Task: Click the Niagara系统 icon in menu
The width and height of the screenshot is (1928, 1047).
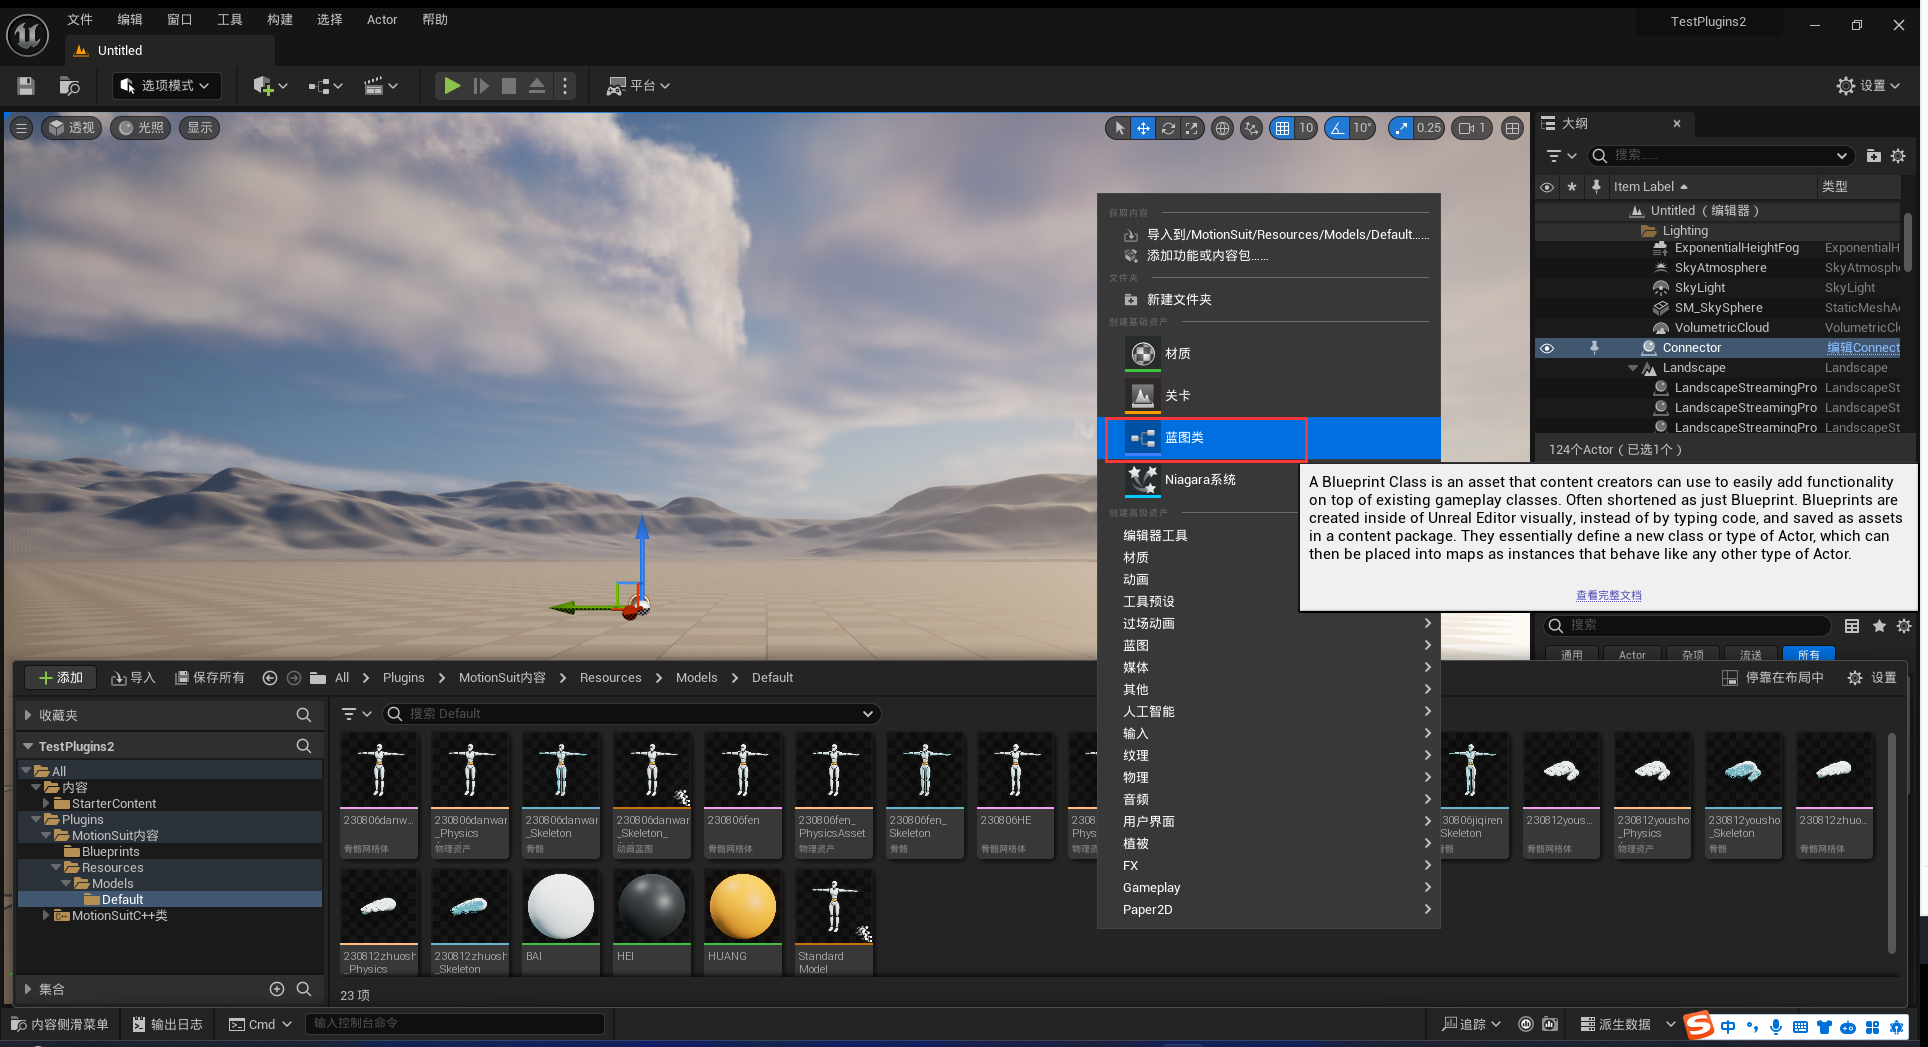Action: [x=1142, y=480]
